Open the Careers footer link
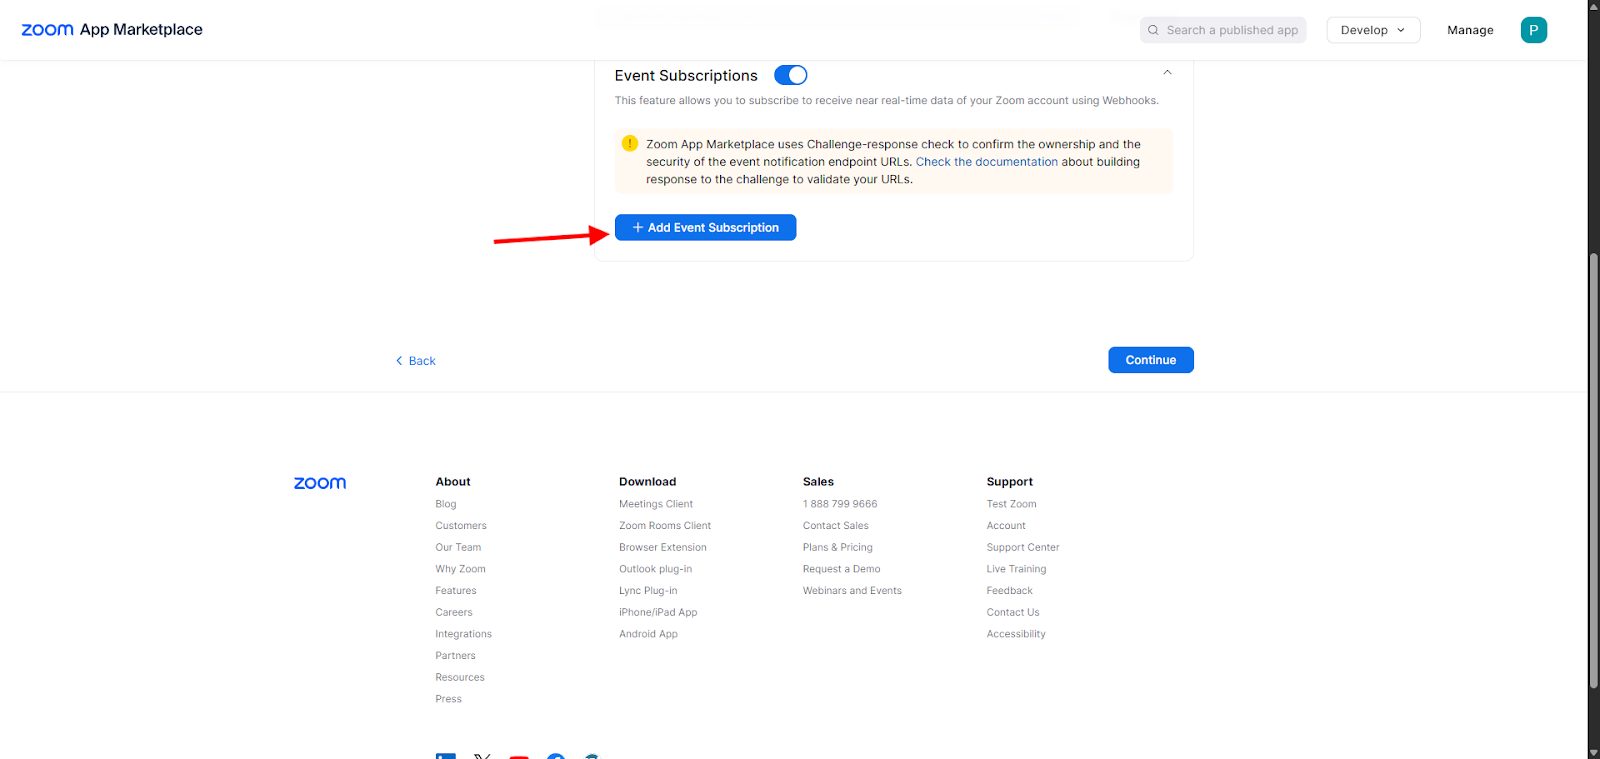1600x759 pixels. click(x=454, y=613)
